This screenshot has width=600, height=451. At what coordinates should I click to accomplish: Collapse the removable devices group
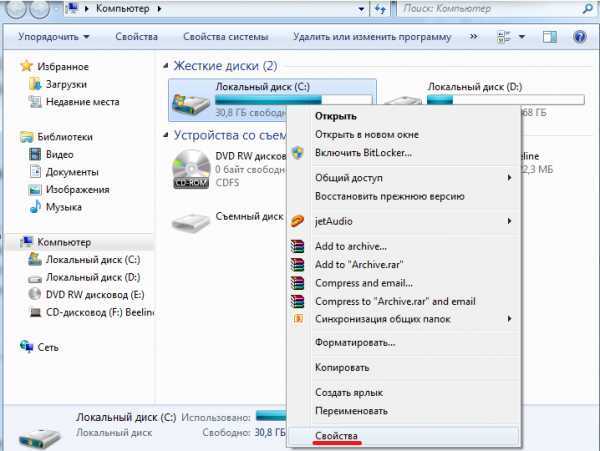[x=166, y=135]
